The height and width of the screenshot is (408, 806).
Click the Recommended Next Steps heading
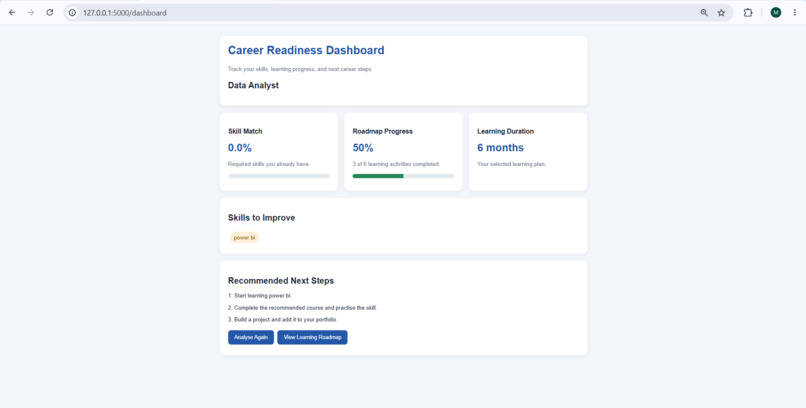click(x=281, y=281)
